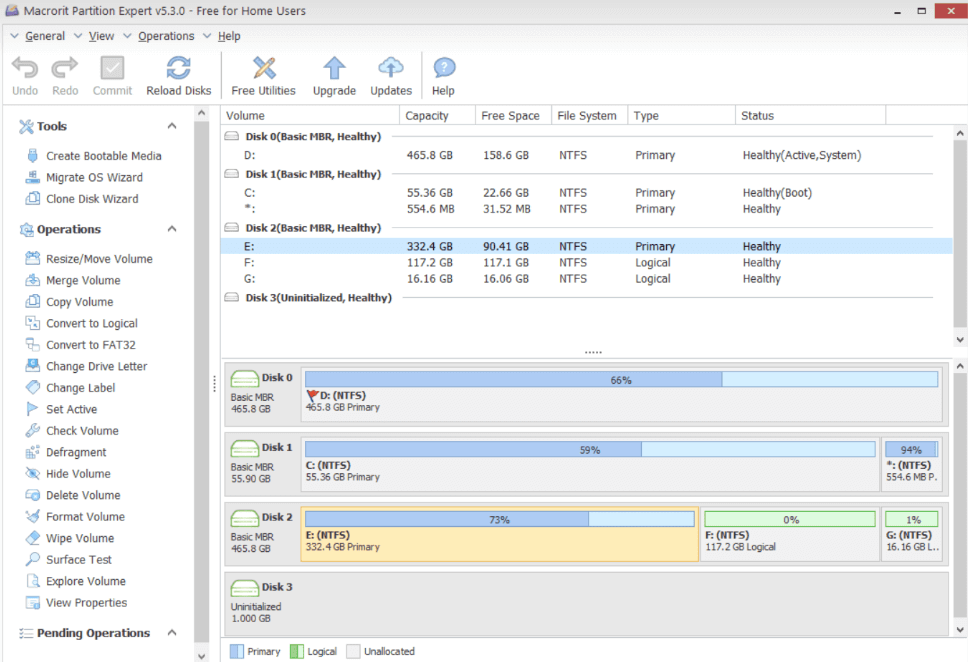Viewport: 968px width, 662px height.
Task: Select E: partition block in disk map
Action: click(499, 534)
